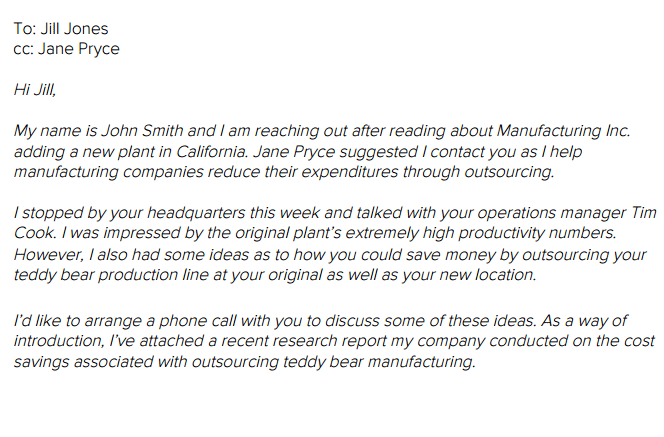Click the 'To: Jill Jones' recipient line

(x=61, y=29)
